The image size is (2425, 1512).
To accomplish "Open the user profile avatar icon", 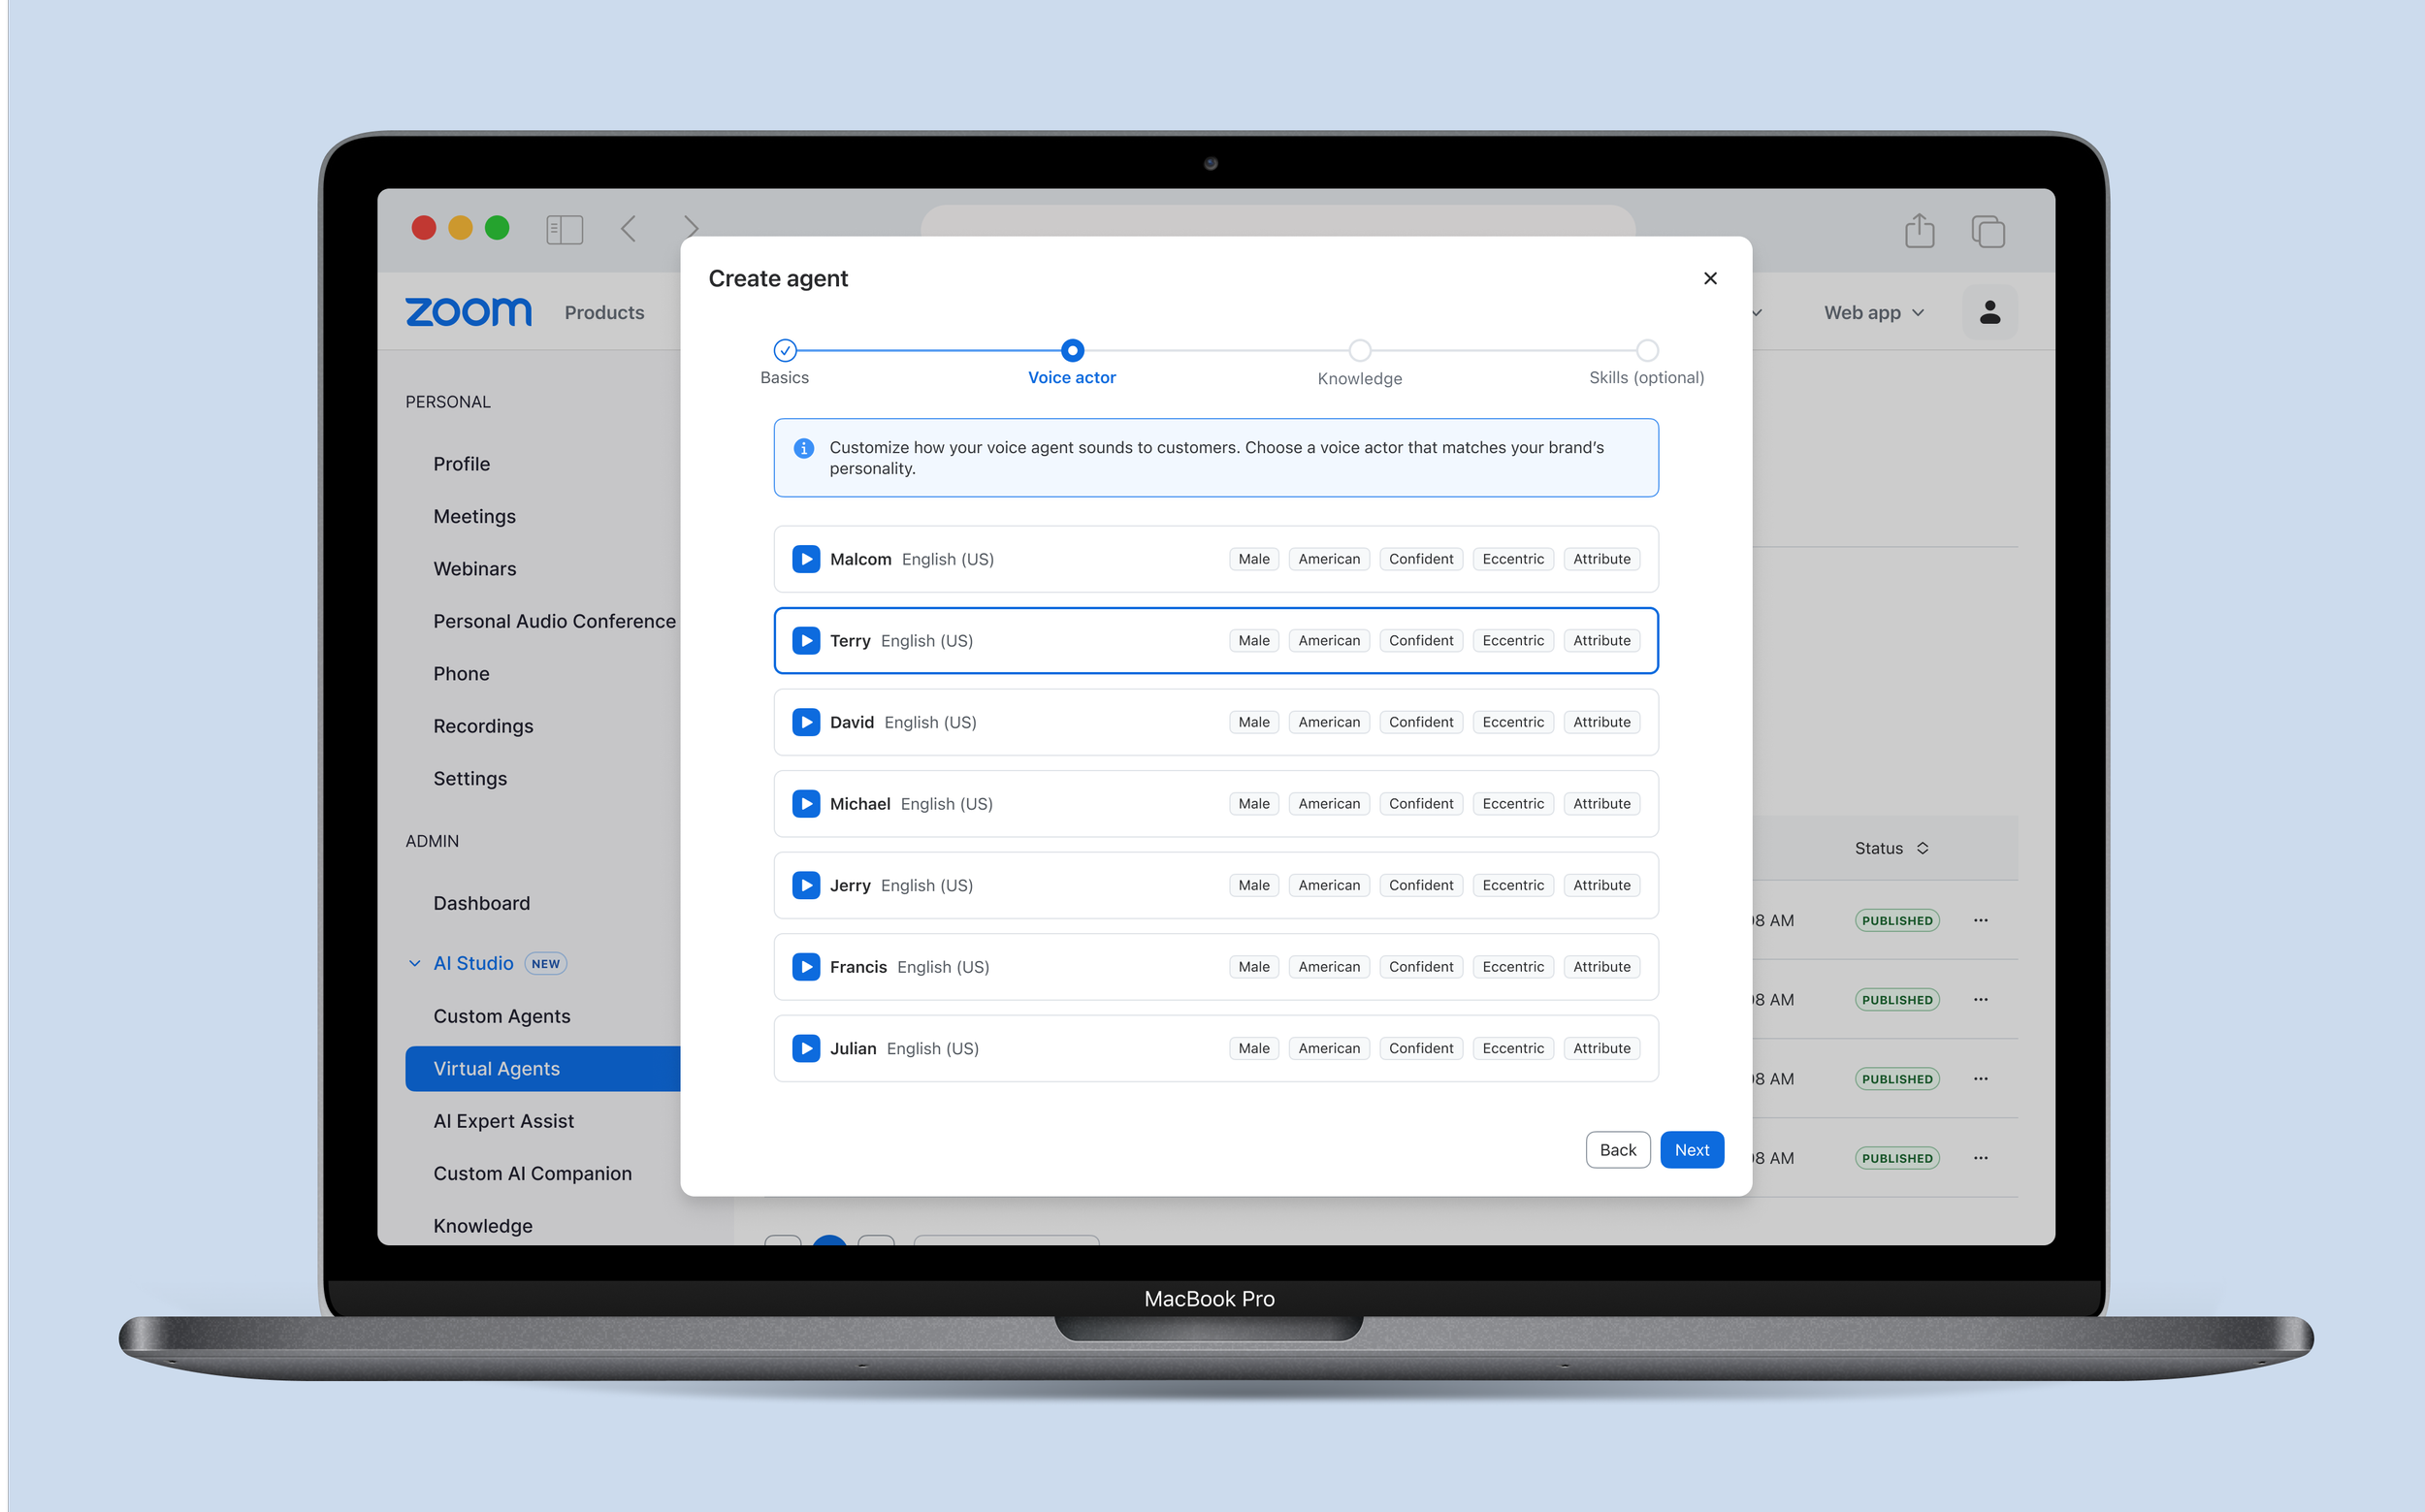I will pyautogui.click(x=1989, y=313).
